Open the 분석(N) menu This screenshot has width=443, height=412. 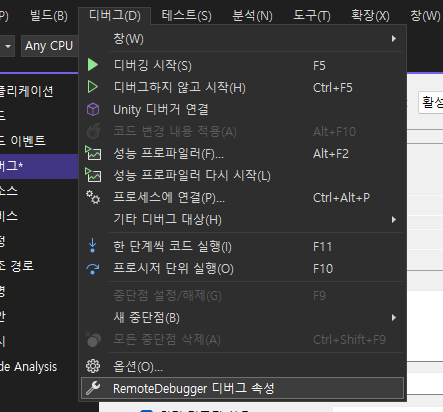(x=252, y=16)
